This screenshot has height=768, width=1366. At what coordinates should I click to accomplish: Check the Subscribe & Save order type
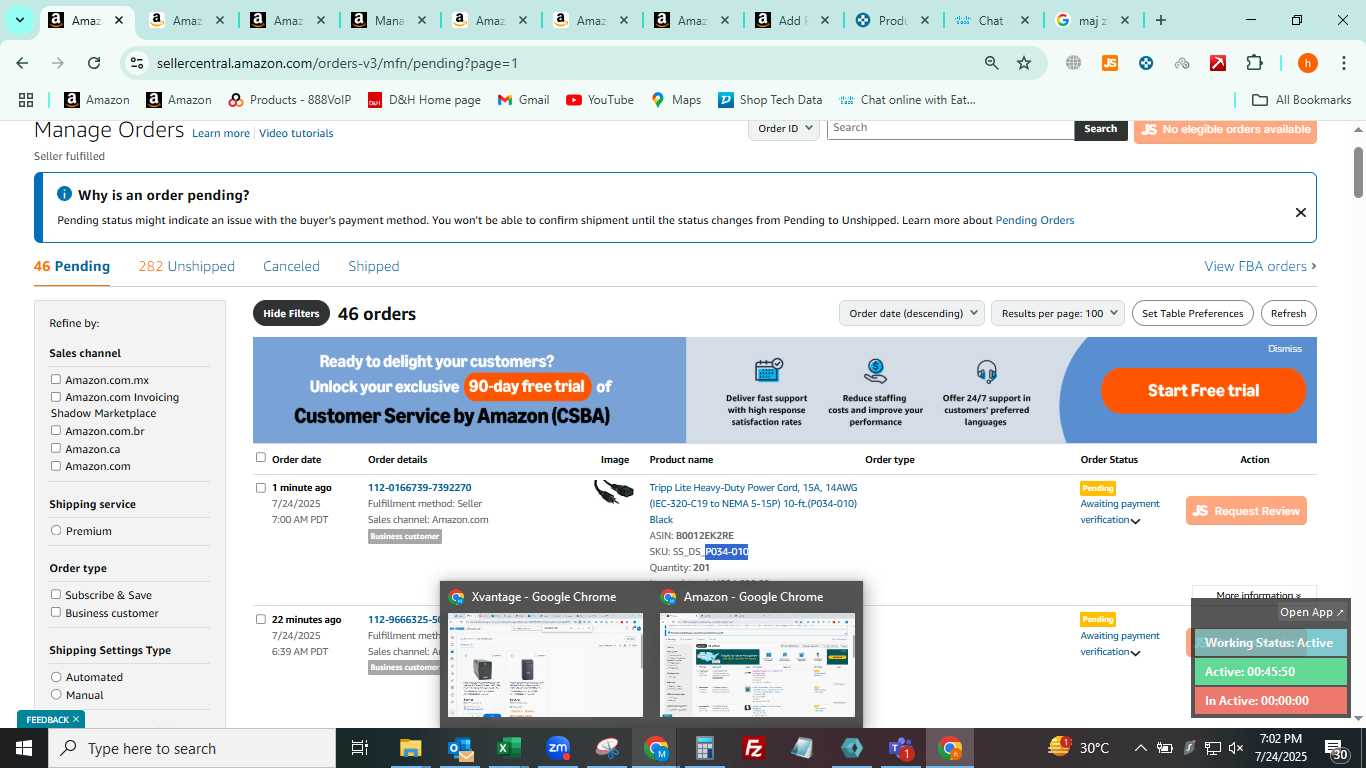pos(56,594)
